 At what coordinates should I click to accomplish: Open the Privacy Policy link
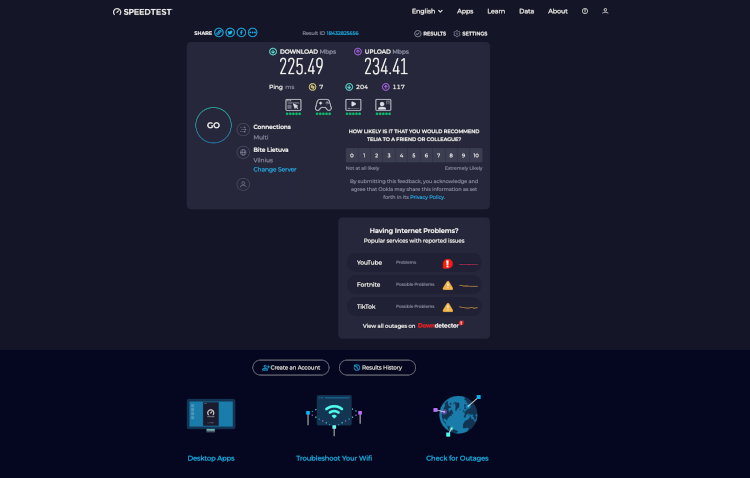[427, 197]
